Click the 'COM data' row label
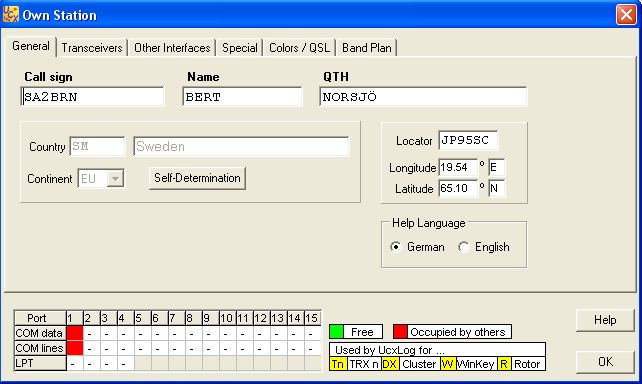 [40, 333]
